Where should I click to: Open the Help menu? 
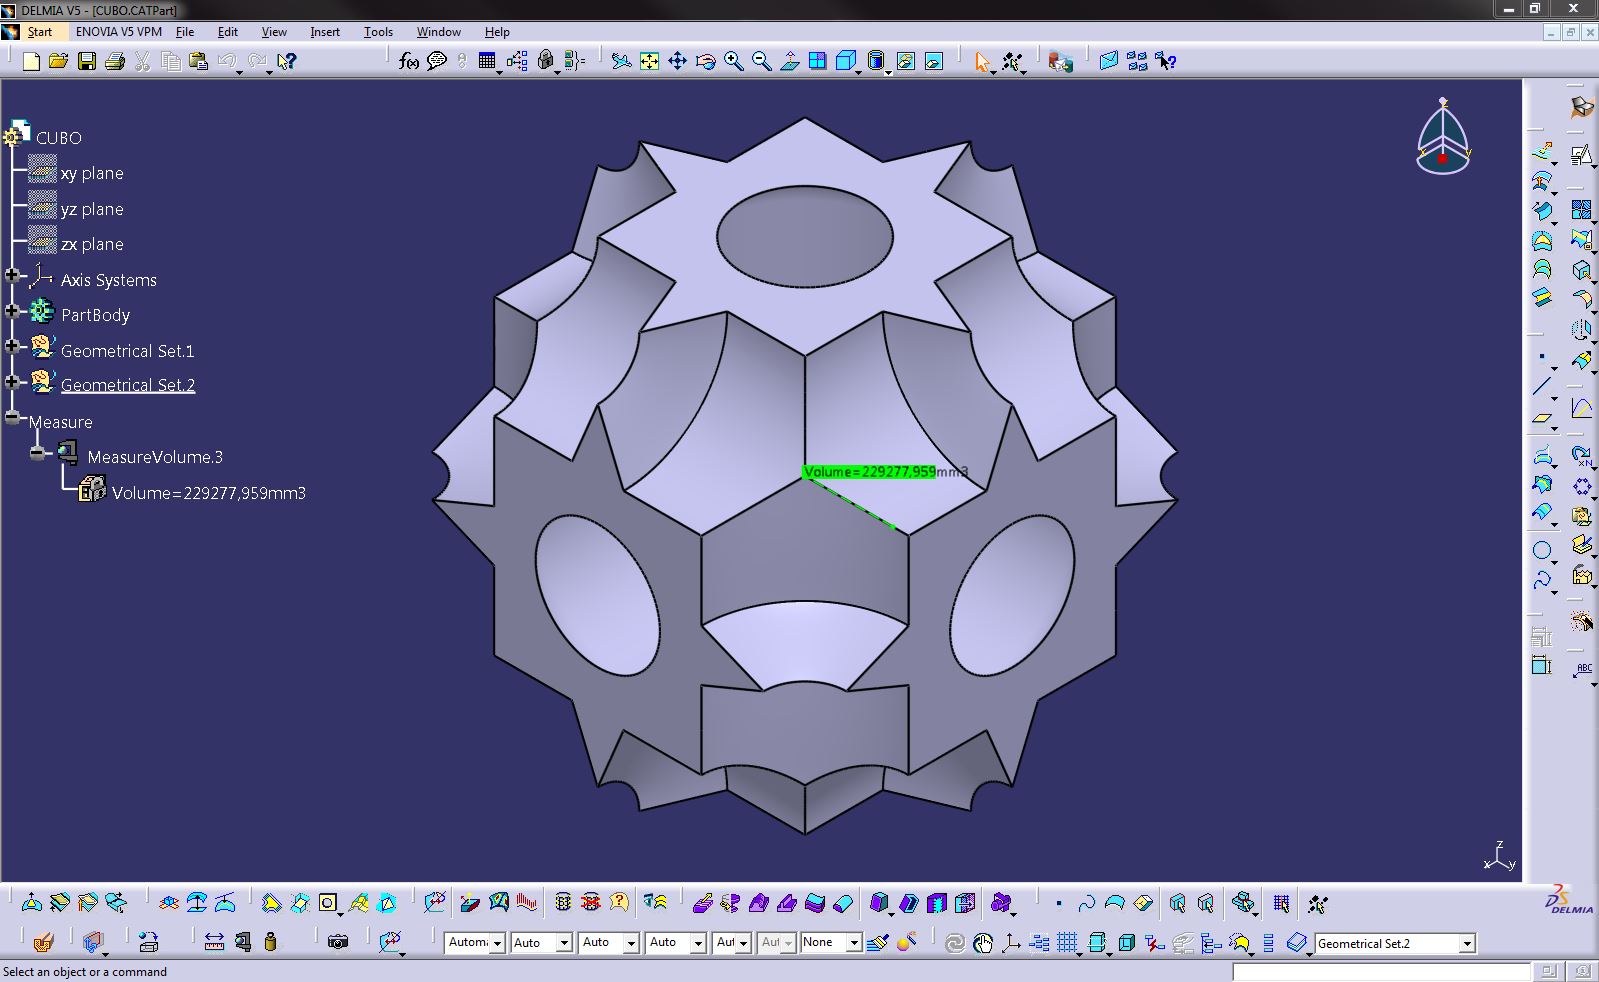tap(497, 32)
